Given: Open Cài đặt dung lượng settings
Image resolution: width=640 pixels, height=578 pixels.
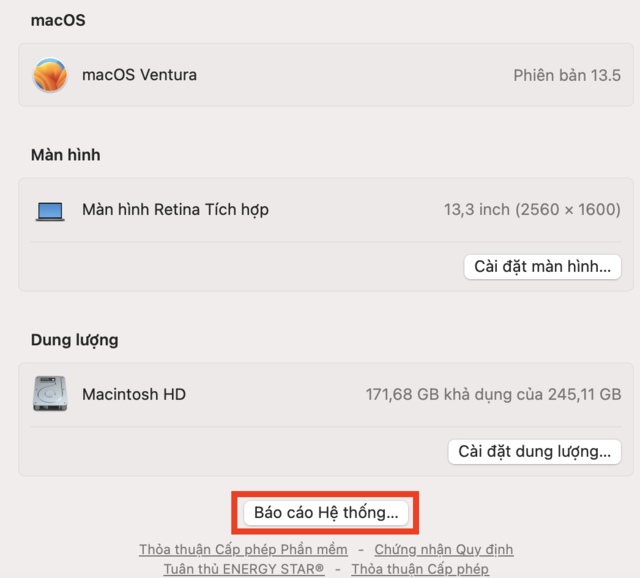Looking at the screenshot, I should click(x=534, y=451).
